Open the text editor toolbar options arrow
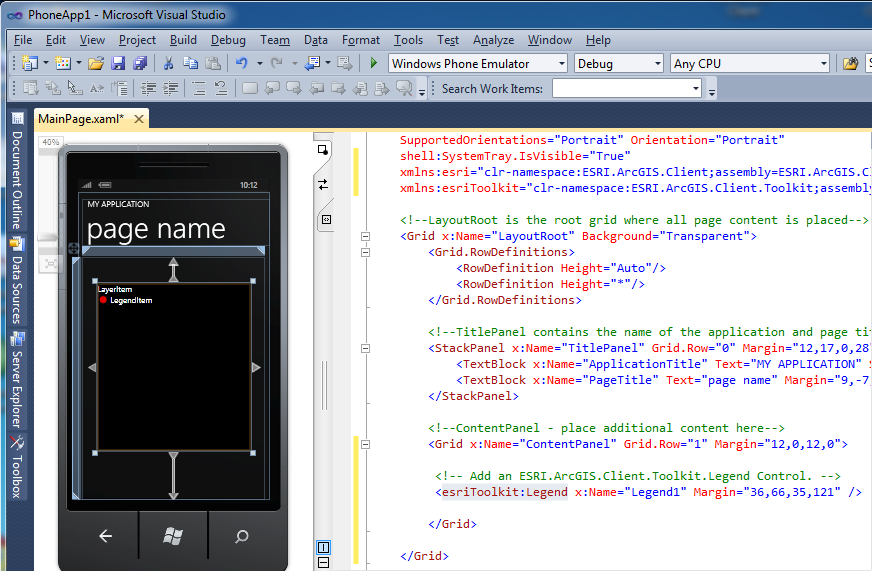The height and width of the screenshot is (571, 872). (x=422, y=92)
